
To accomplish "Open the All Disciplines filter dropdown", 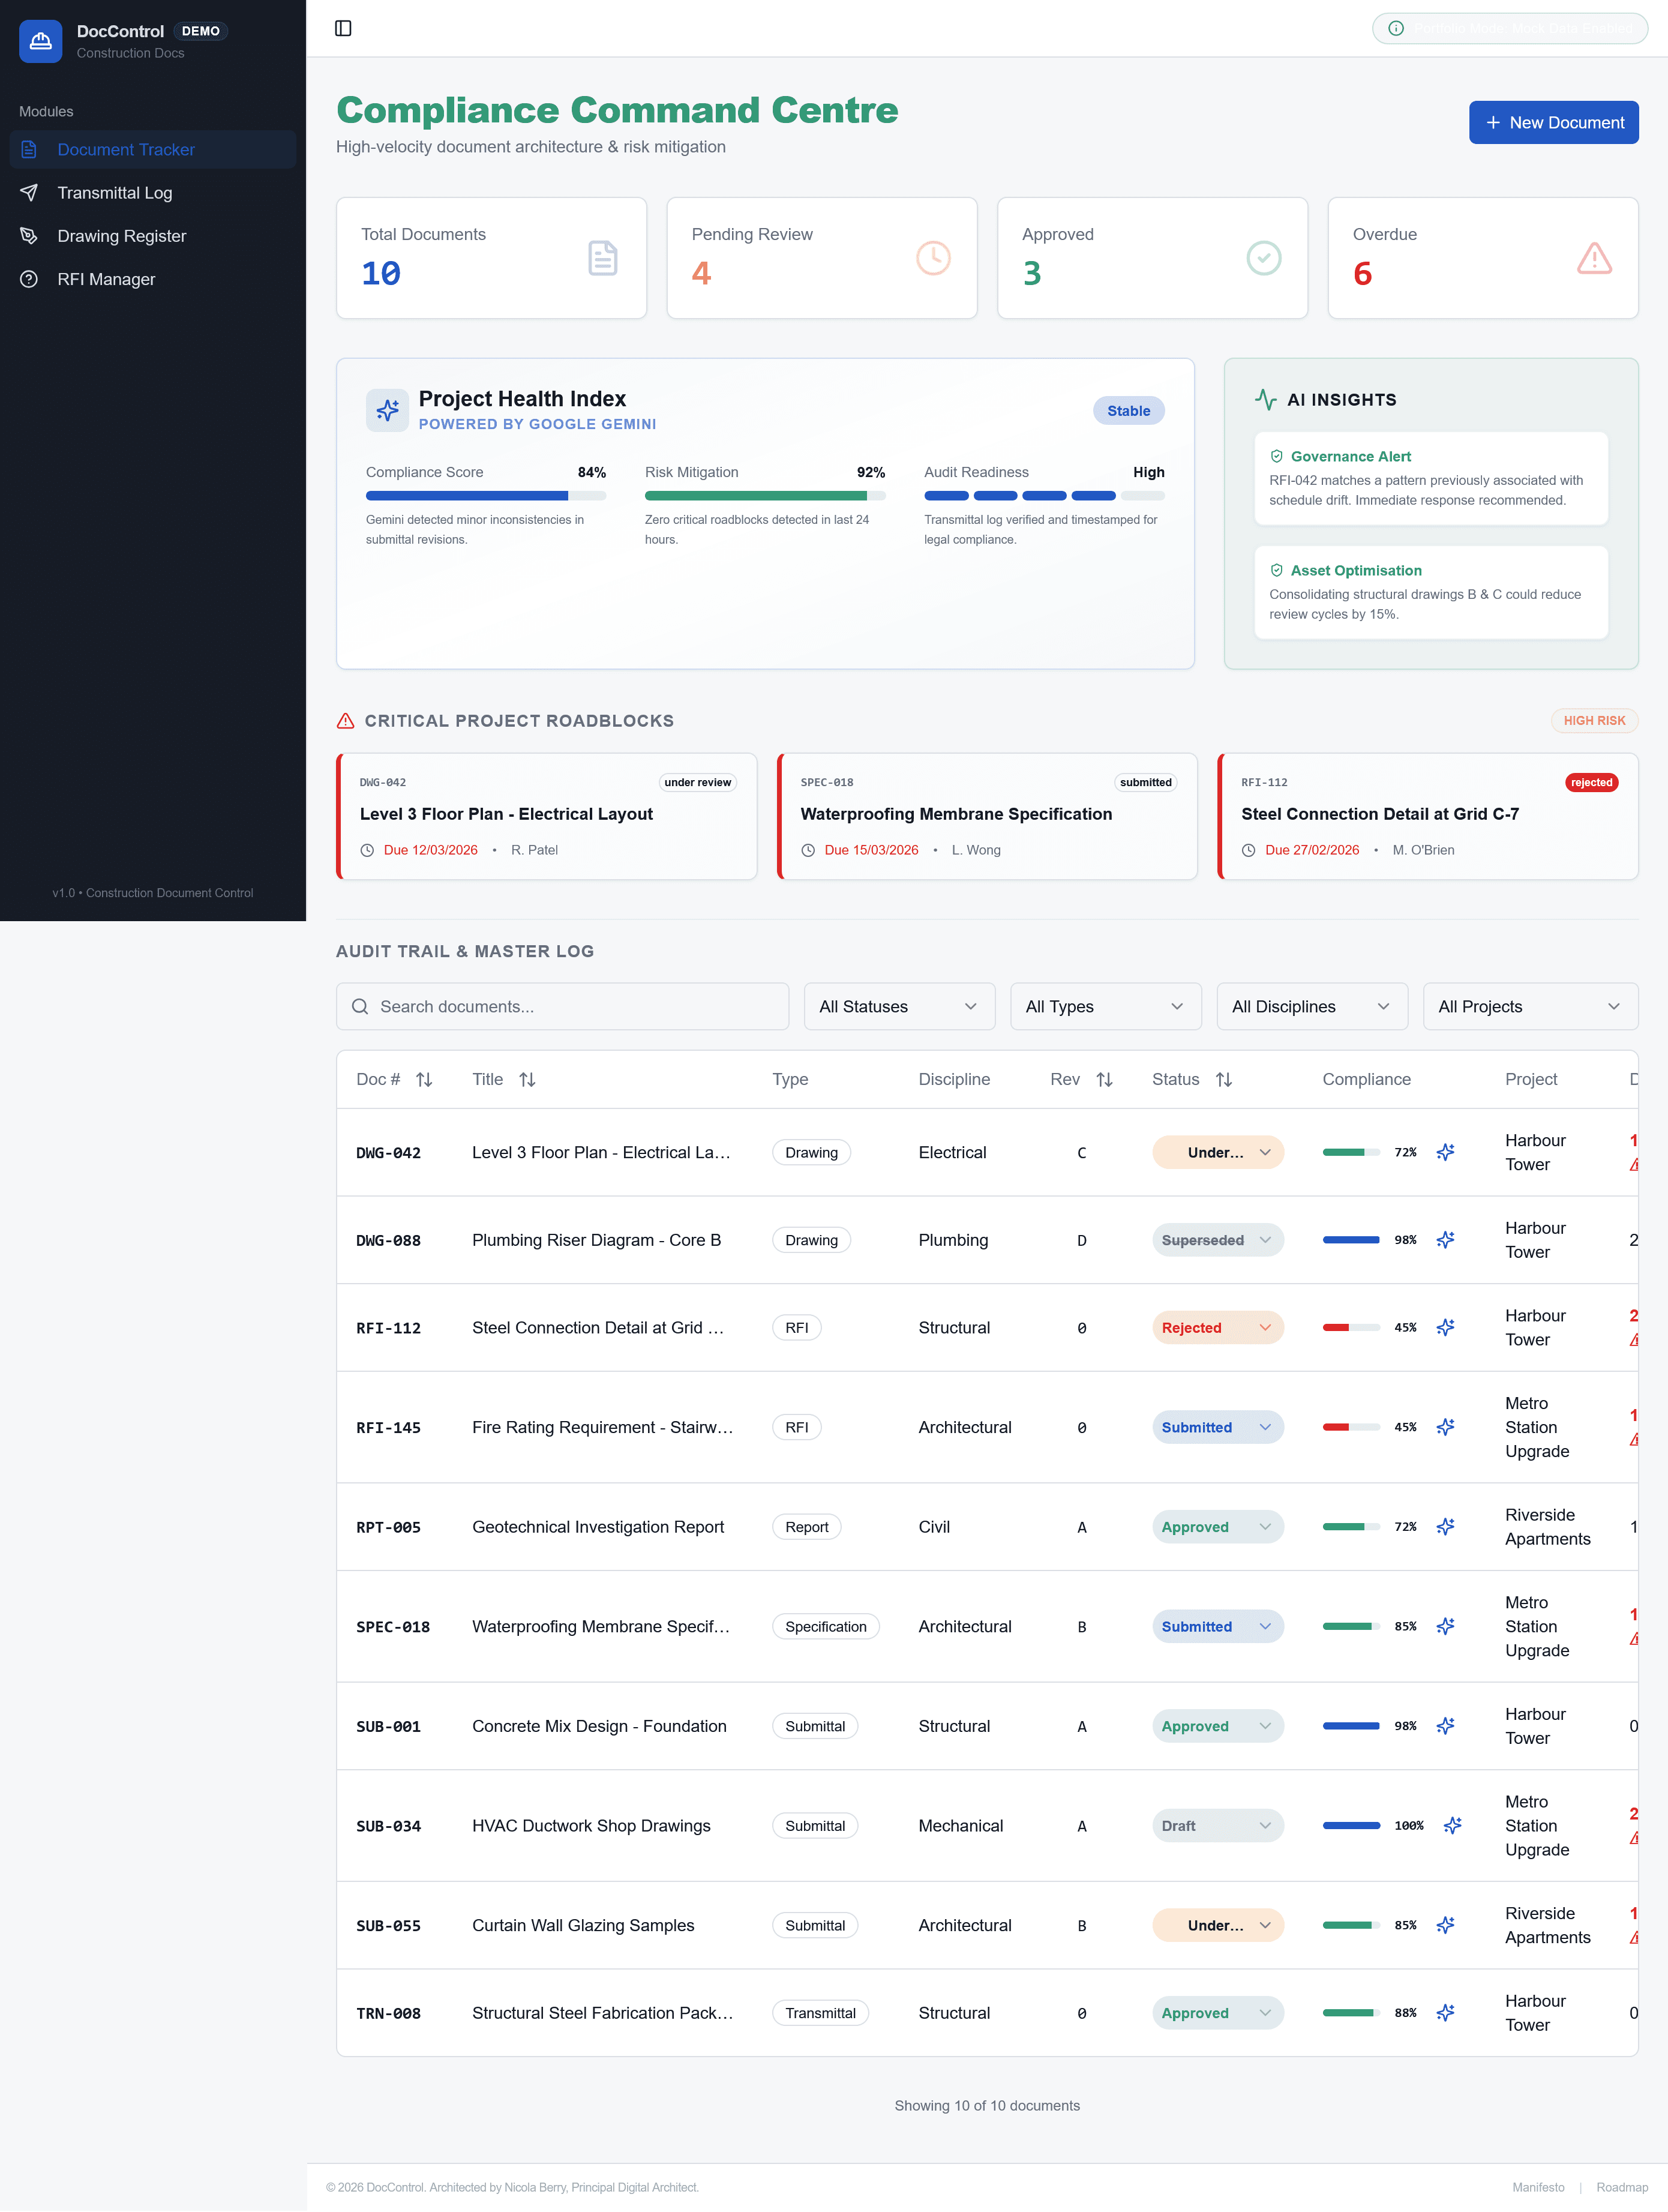I will coord(1311,1006).
